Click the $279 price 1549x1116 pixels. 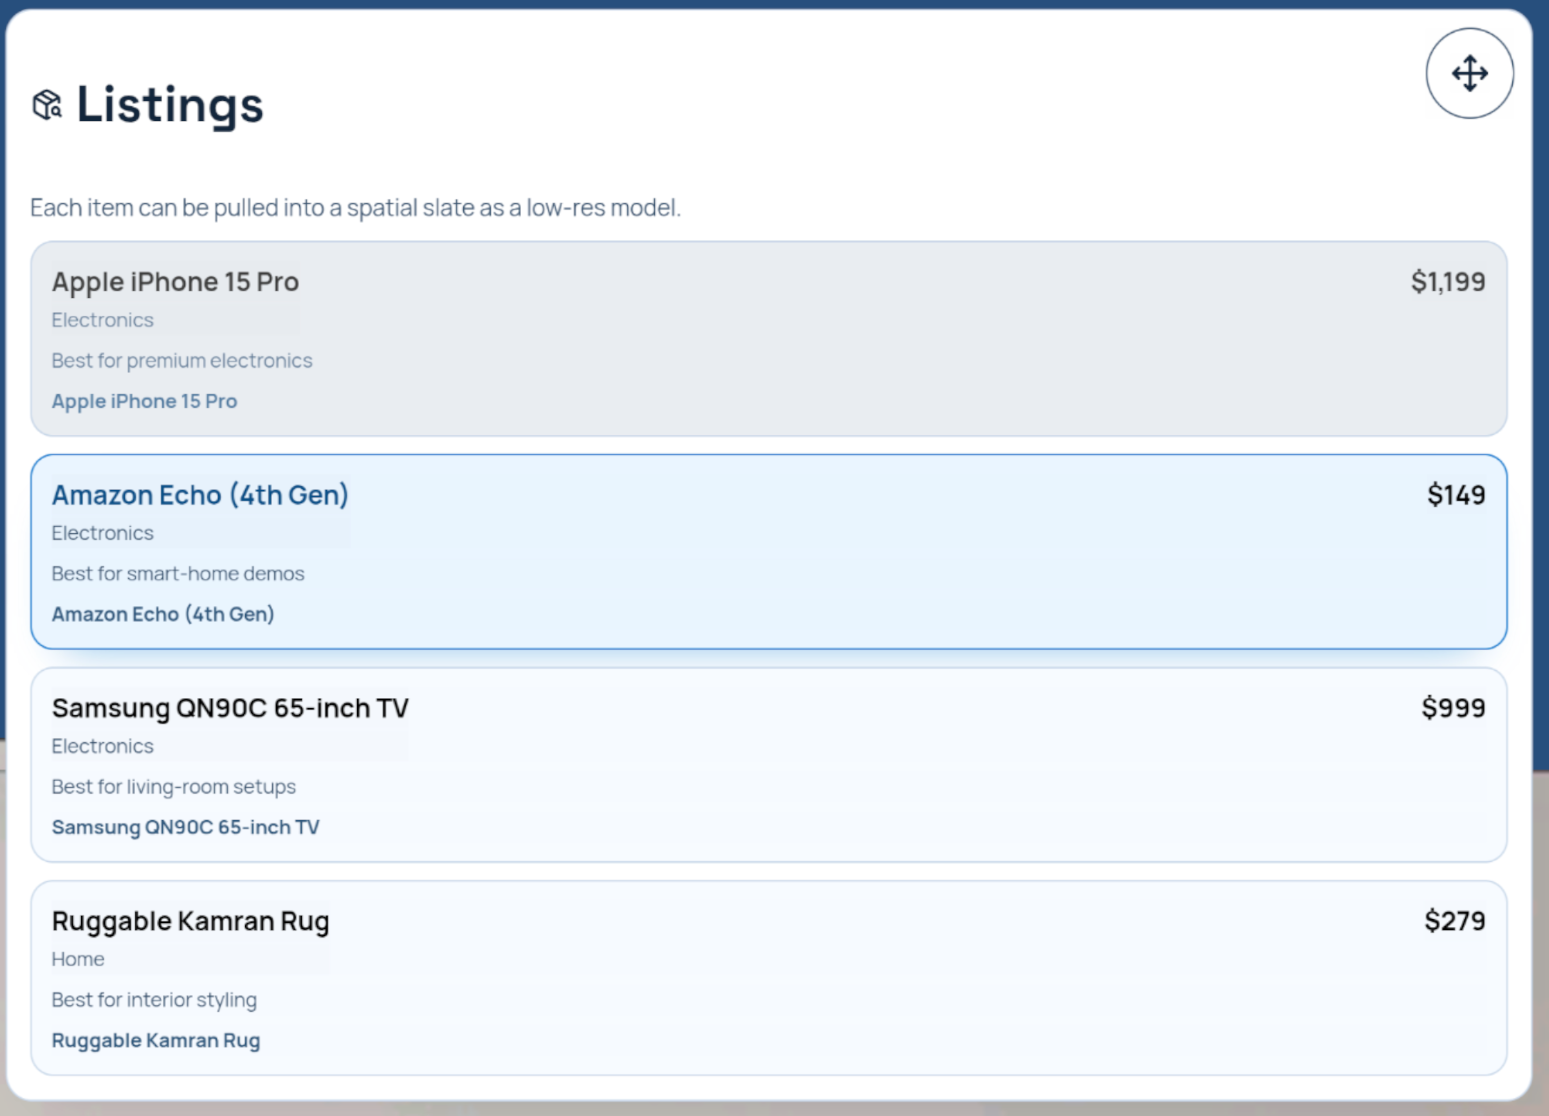point(1455,921)
